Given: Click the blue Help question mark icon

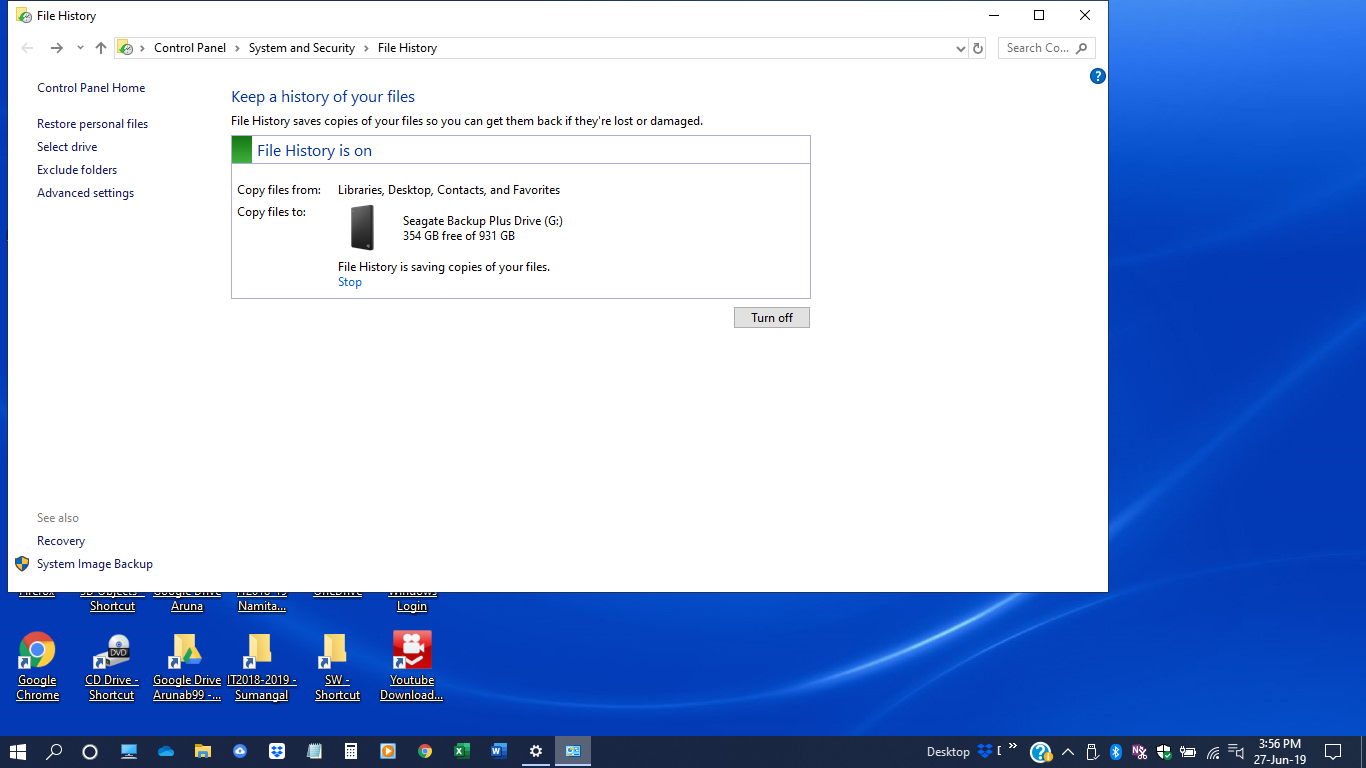Looking at the screenshot, I should (1097, 76).
